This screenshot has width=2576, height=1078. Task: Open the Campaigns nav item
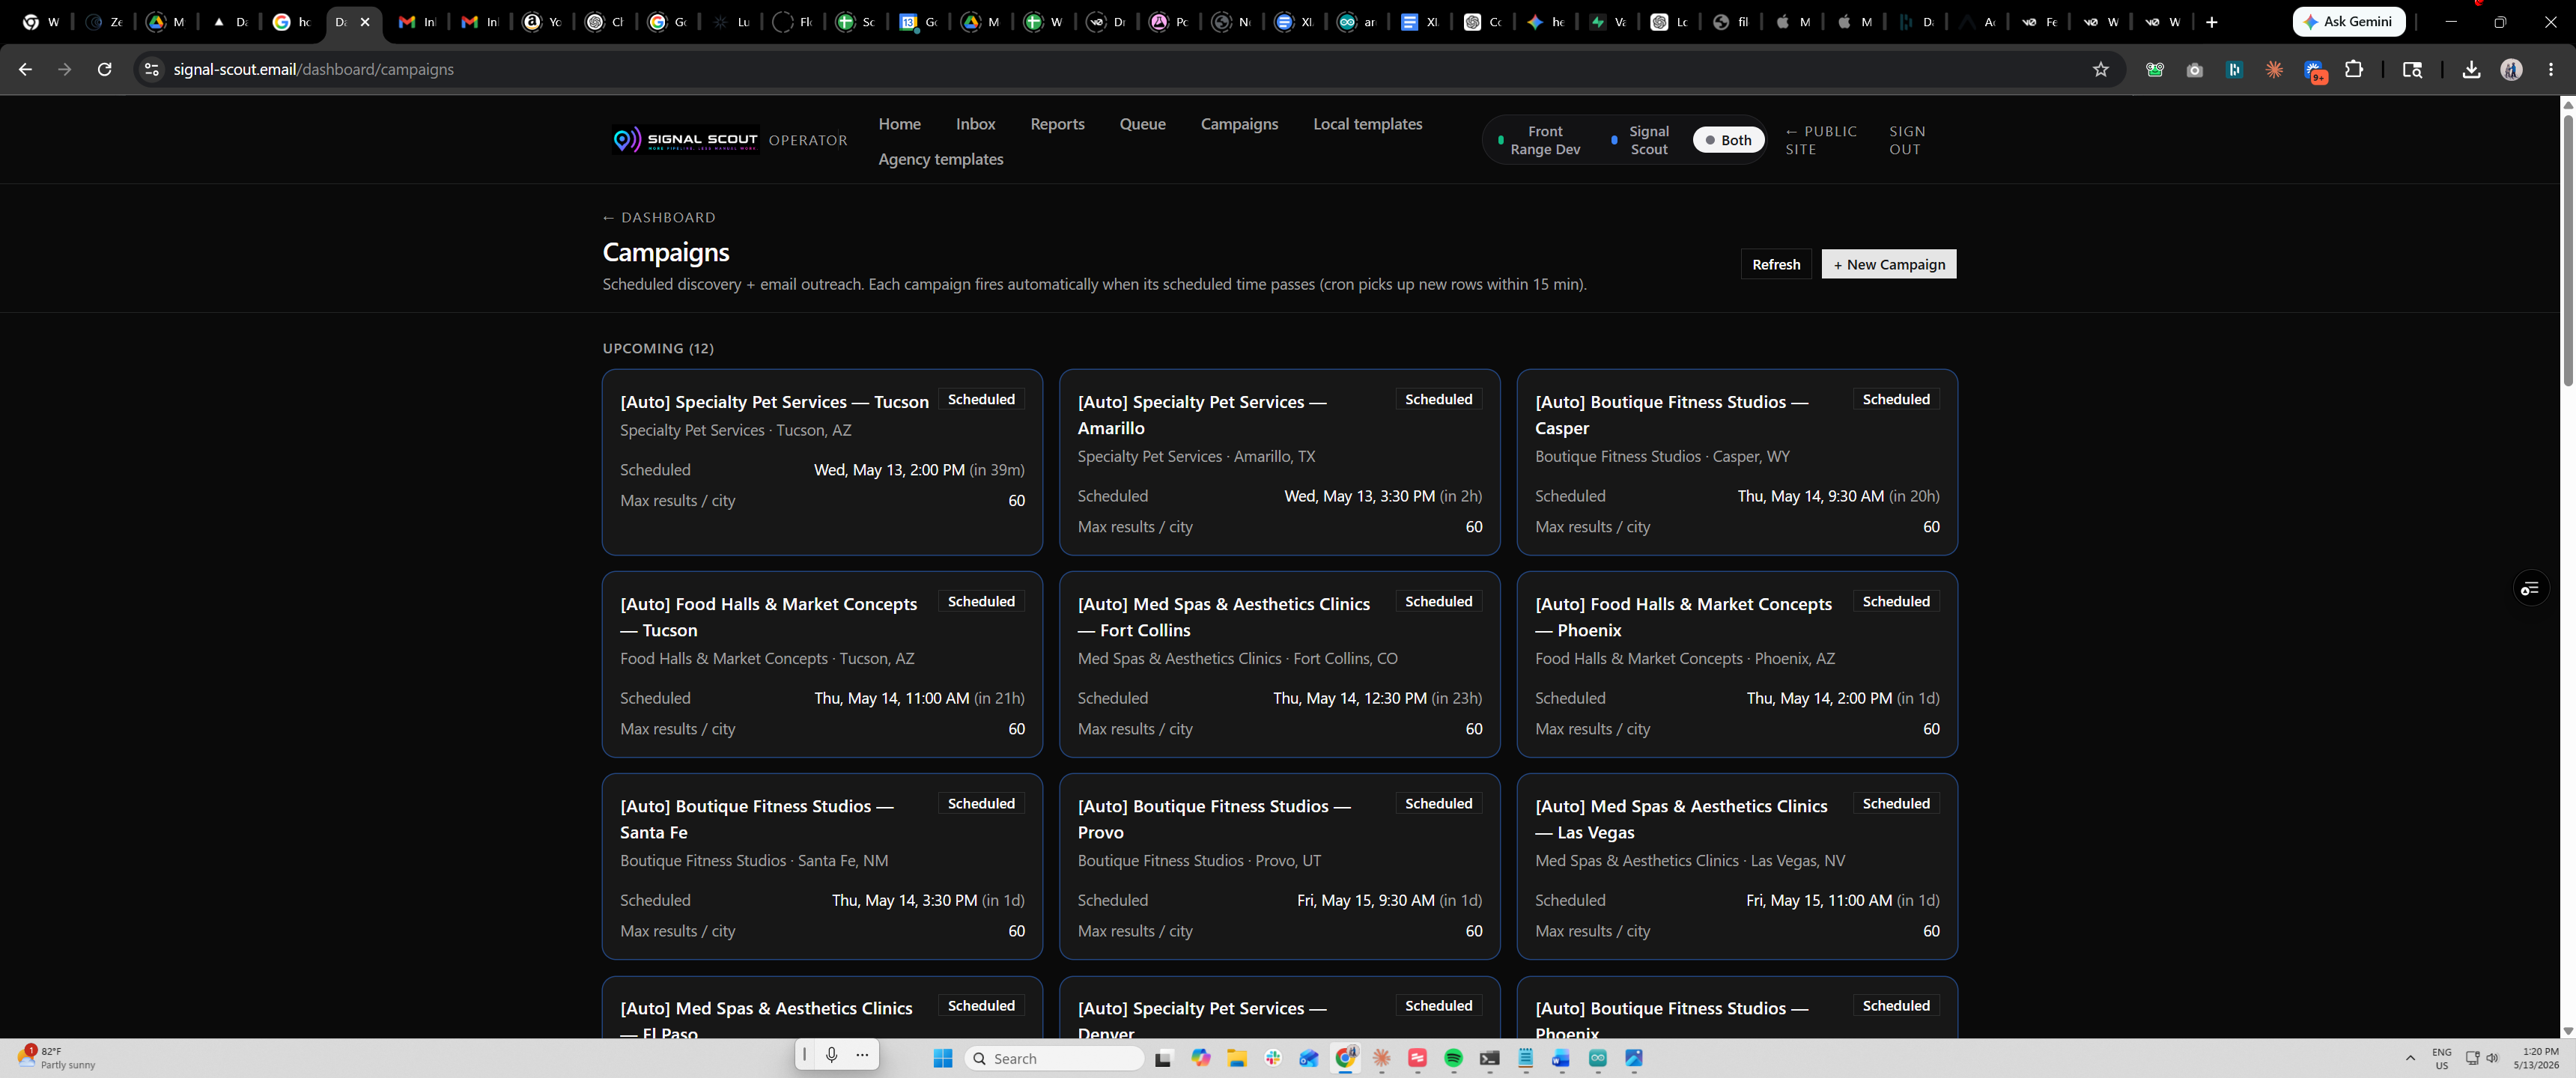1239,124
